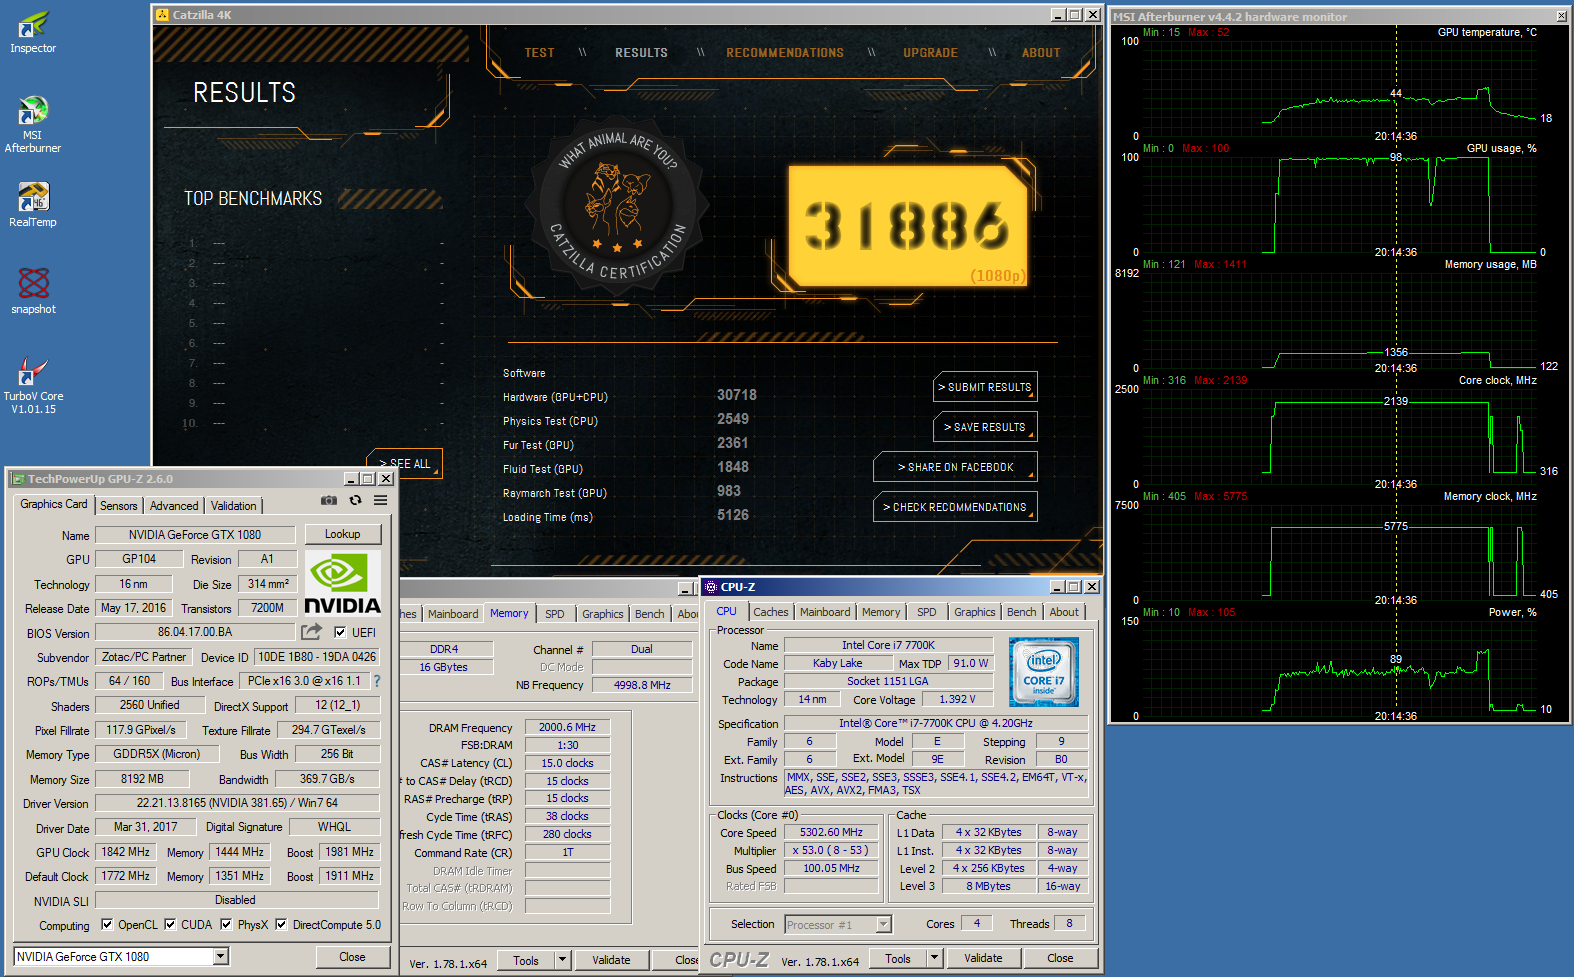Click SUBMIT RESULTS button in Catzilla
Screen dimensions: 1574x977
click(985, 387)
